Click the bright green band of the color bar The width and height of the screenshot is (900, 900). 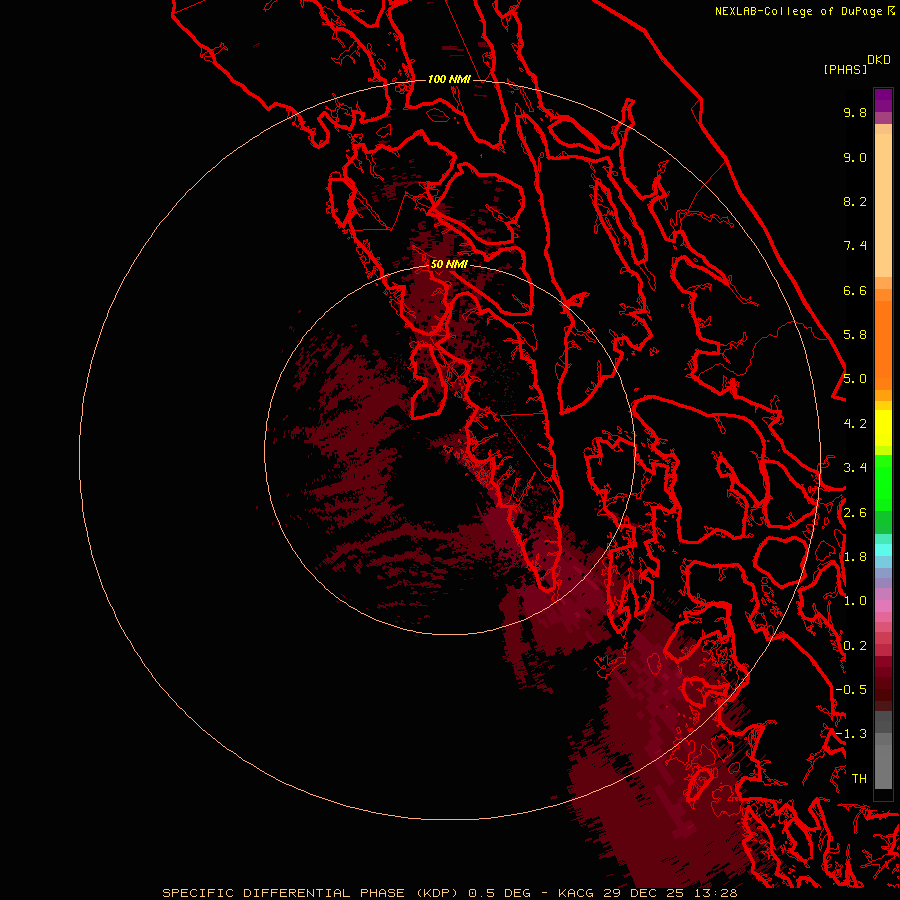pyautogui.click(x=883, y=482)
